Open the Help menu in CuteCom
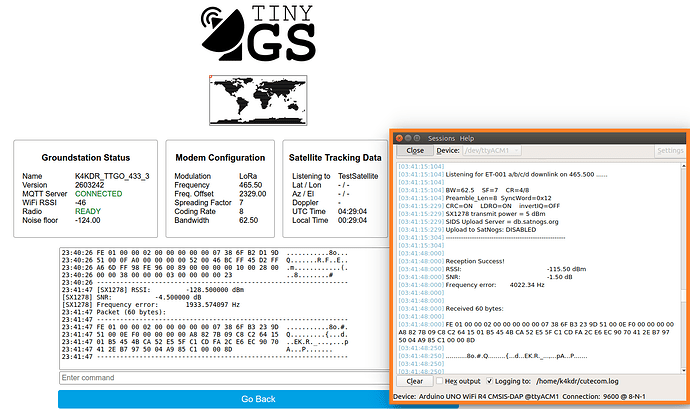This screenshot has width=690, height=409. tap(467, 138)
